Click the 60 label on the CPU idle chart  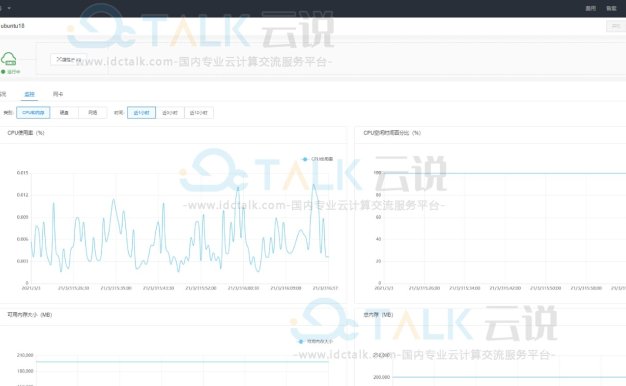tap(378, 217)
